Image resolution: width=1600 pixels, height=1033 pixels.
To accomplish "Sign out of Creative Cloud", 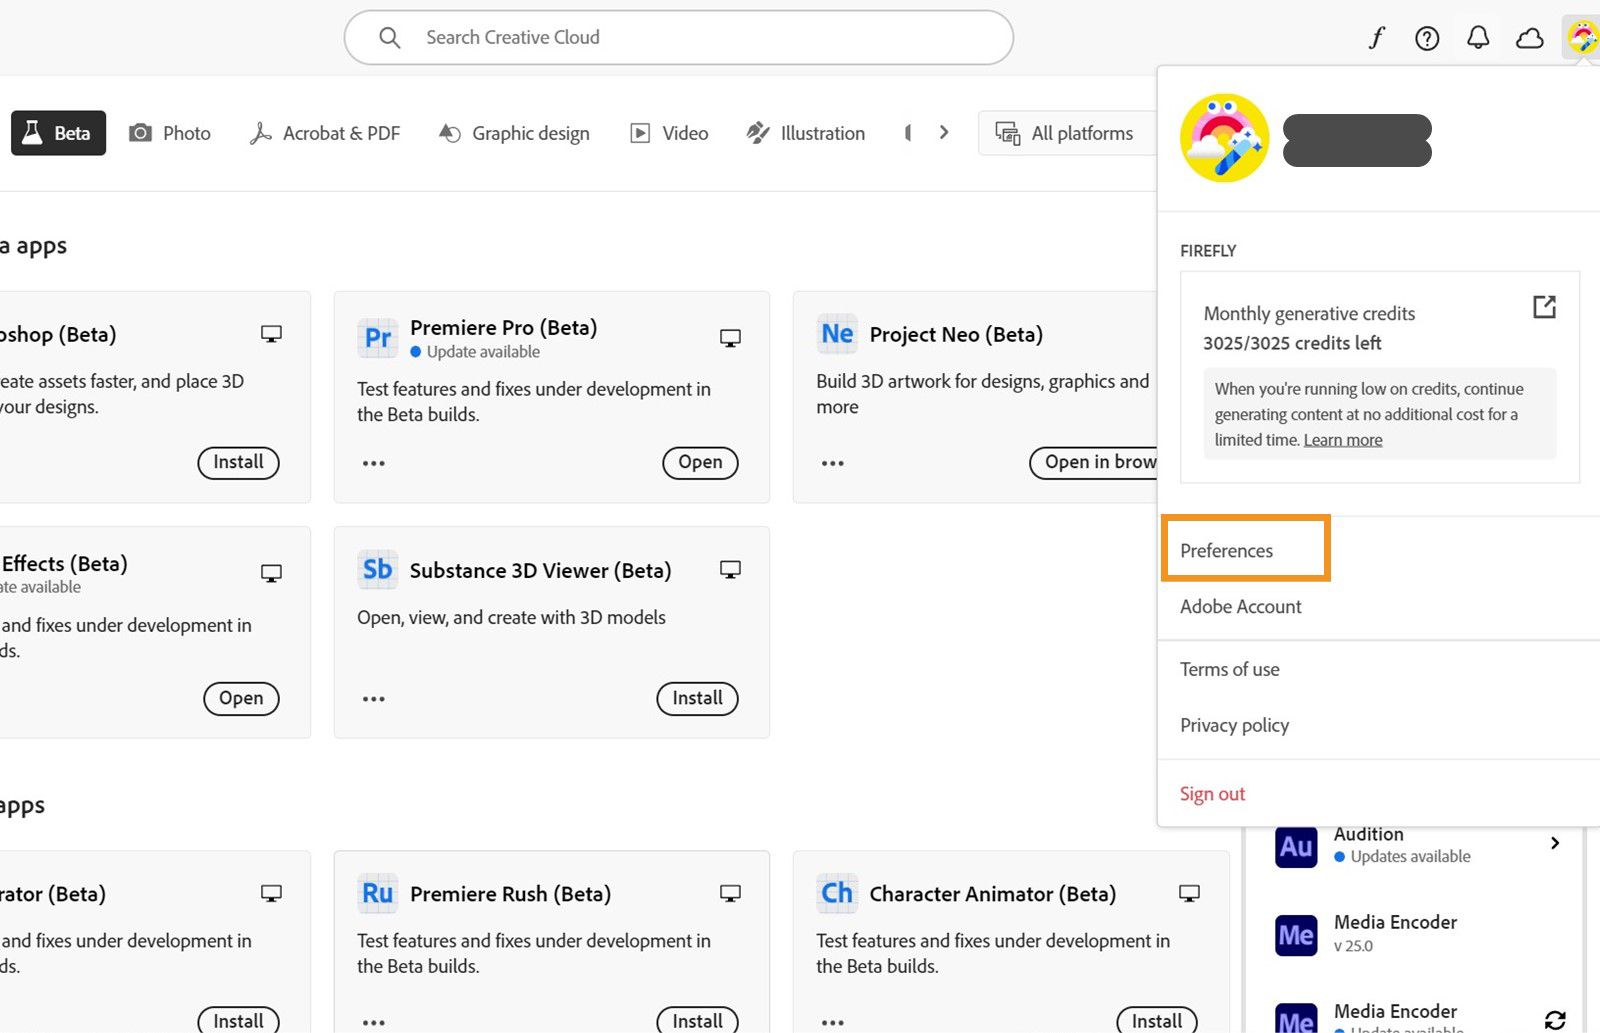I will click(1213, 794).
